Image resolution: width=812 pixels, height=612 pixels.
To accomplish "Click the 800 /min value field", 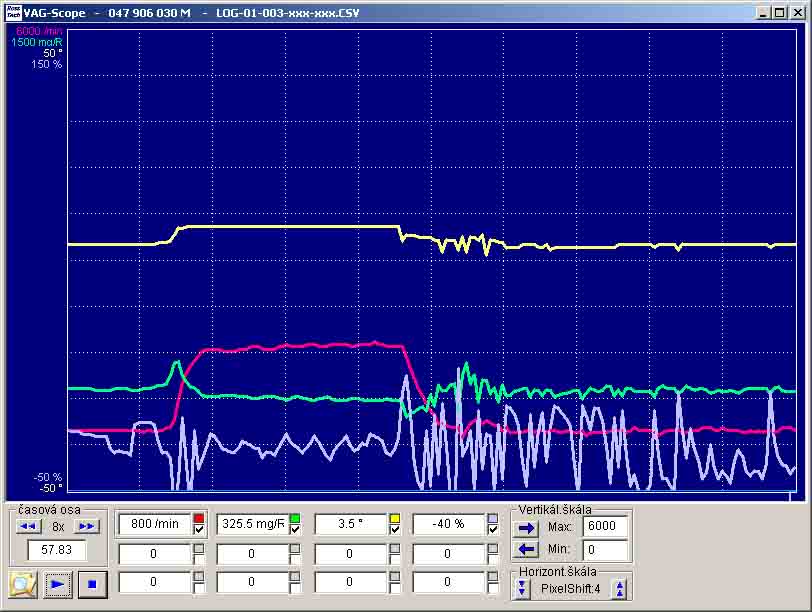I will pos(155,524).
